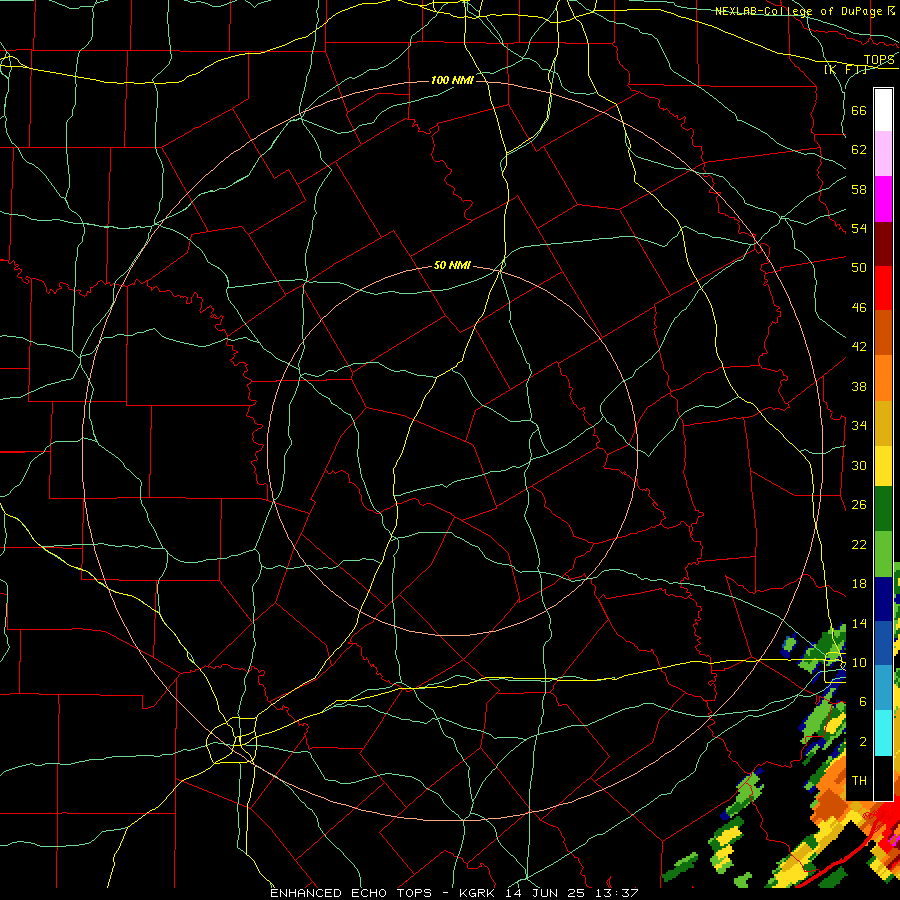Click the "18" scale value
The width and height of the screenshot is (900, 900).
click(859, 584)
